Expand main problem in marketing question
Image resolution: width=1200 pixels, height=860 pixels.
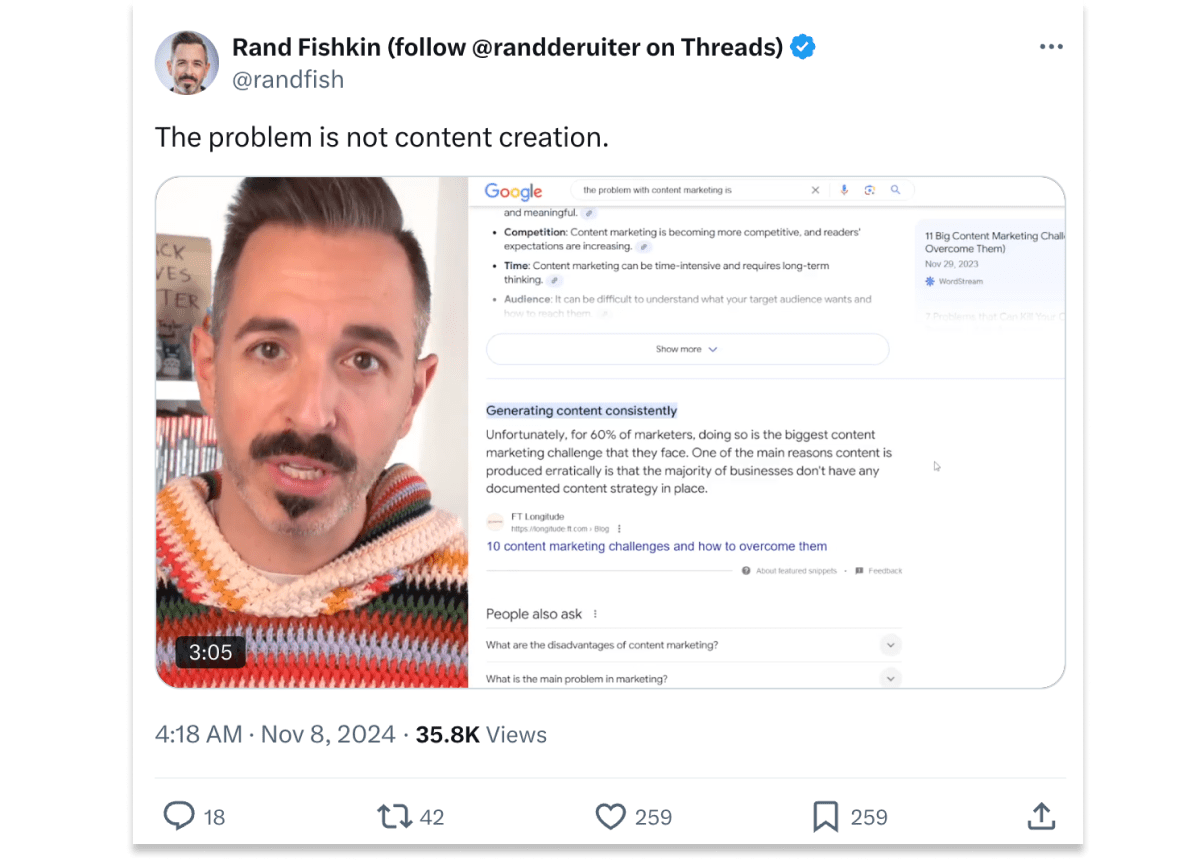[x=693, y=679]
